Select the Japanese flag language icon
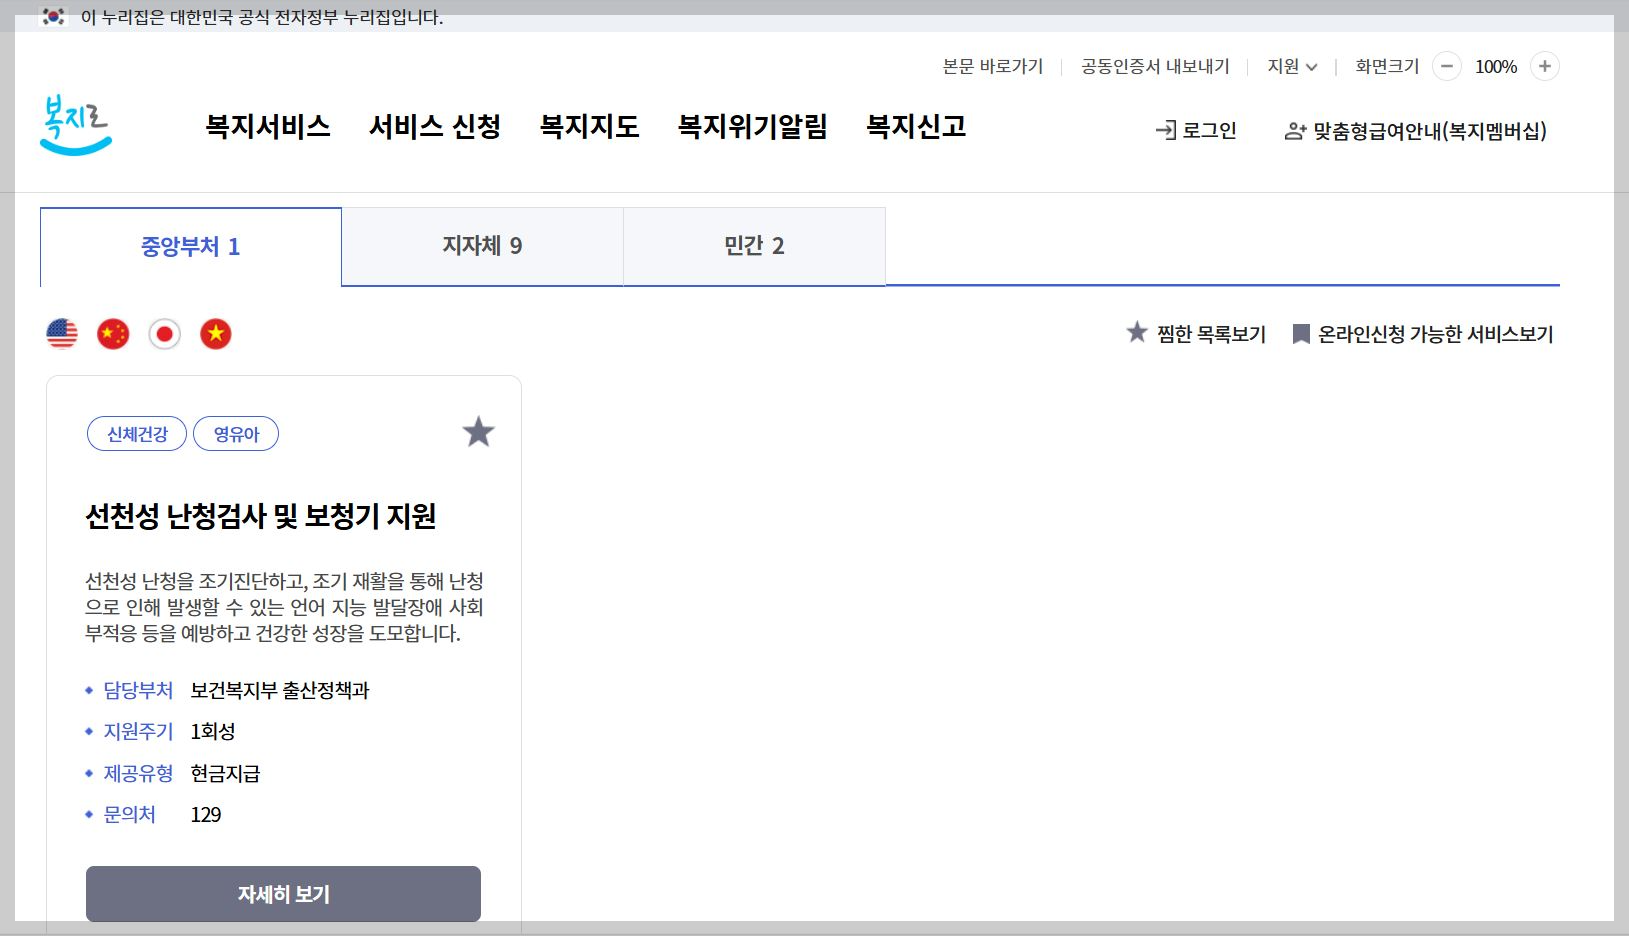This screenshot has width=1629, height=936. click(x=165, y=334)
